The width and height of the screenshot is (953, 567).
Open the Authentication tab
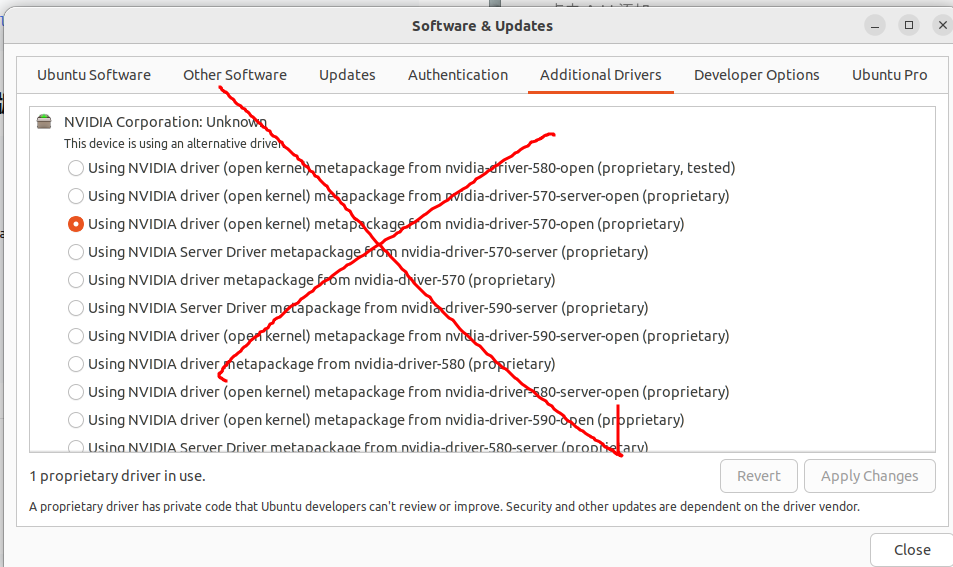point(458,75)
